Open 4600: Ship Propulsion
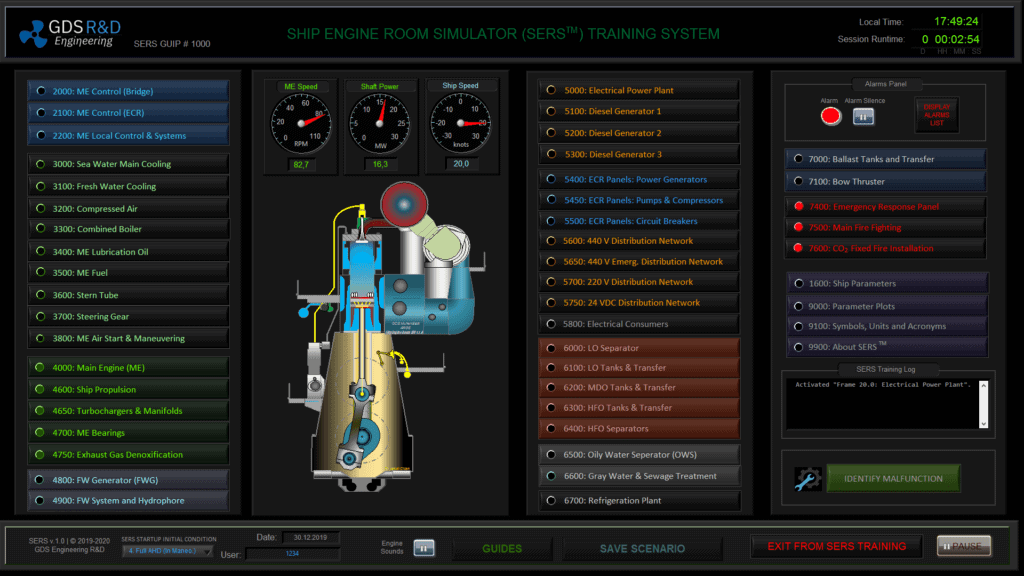The height and width of the screenshot is (576, 1024). pos(128,389)
